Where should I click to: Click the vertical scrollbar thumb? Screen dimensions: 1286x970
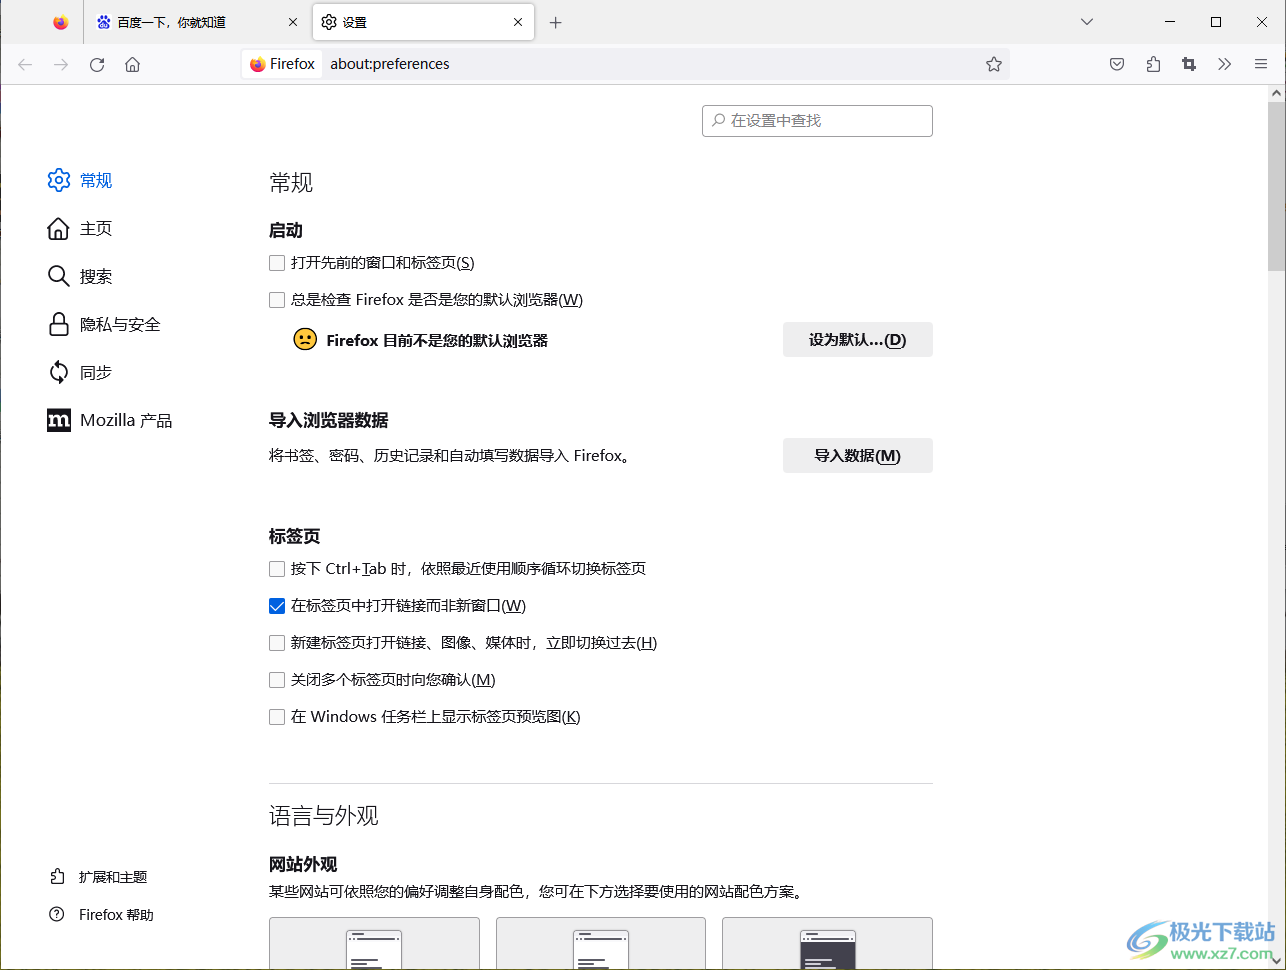1276,186
